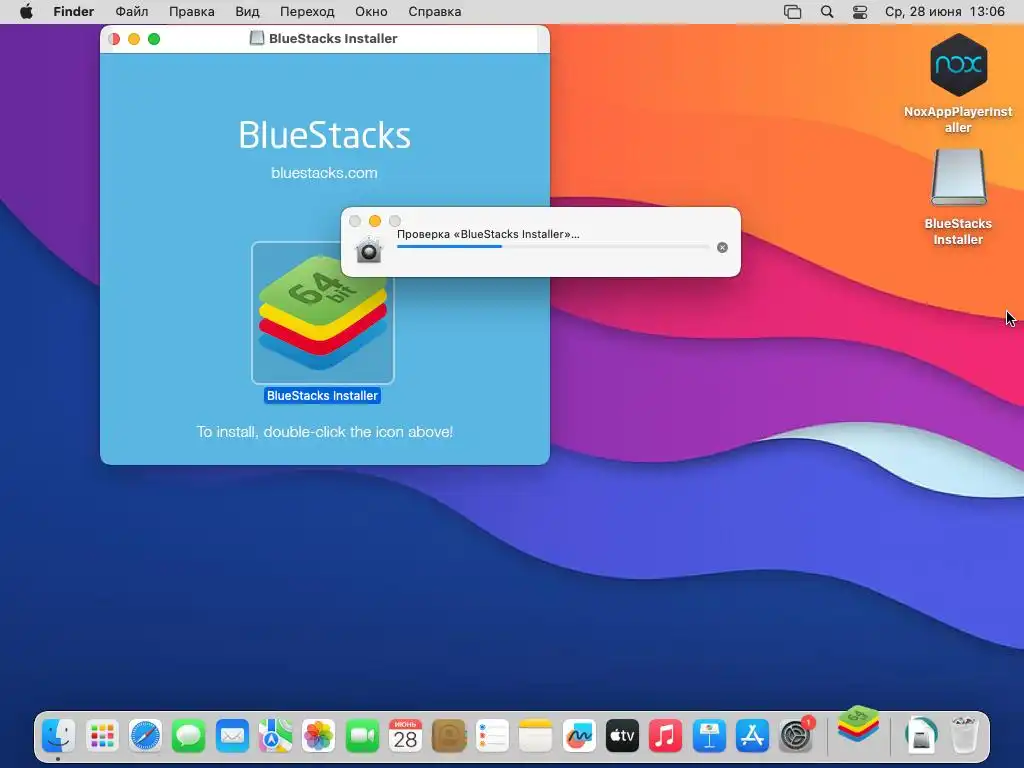Open Messages app in the Dock
Viewport: 1024px width, 768px height.
pyautogui.click(x=189, y=737)
